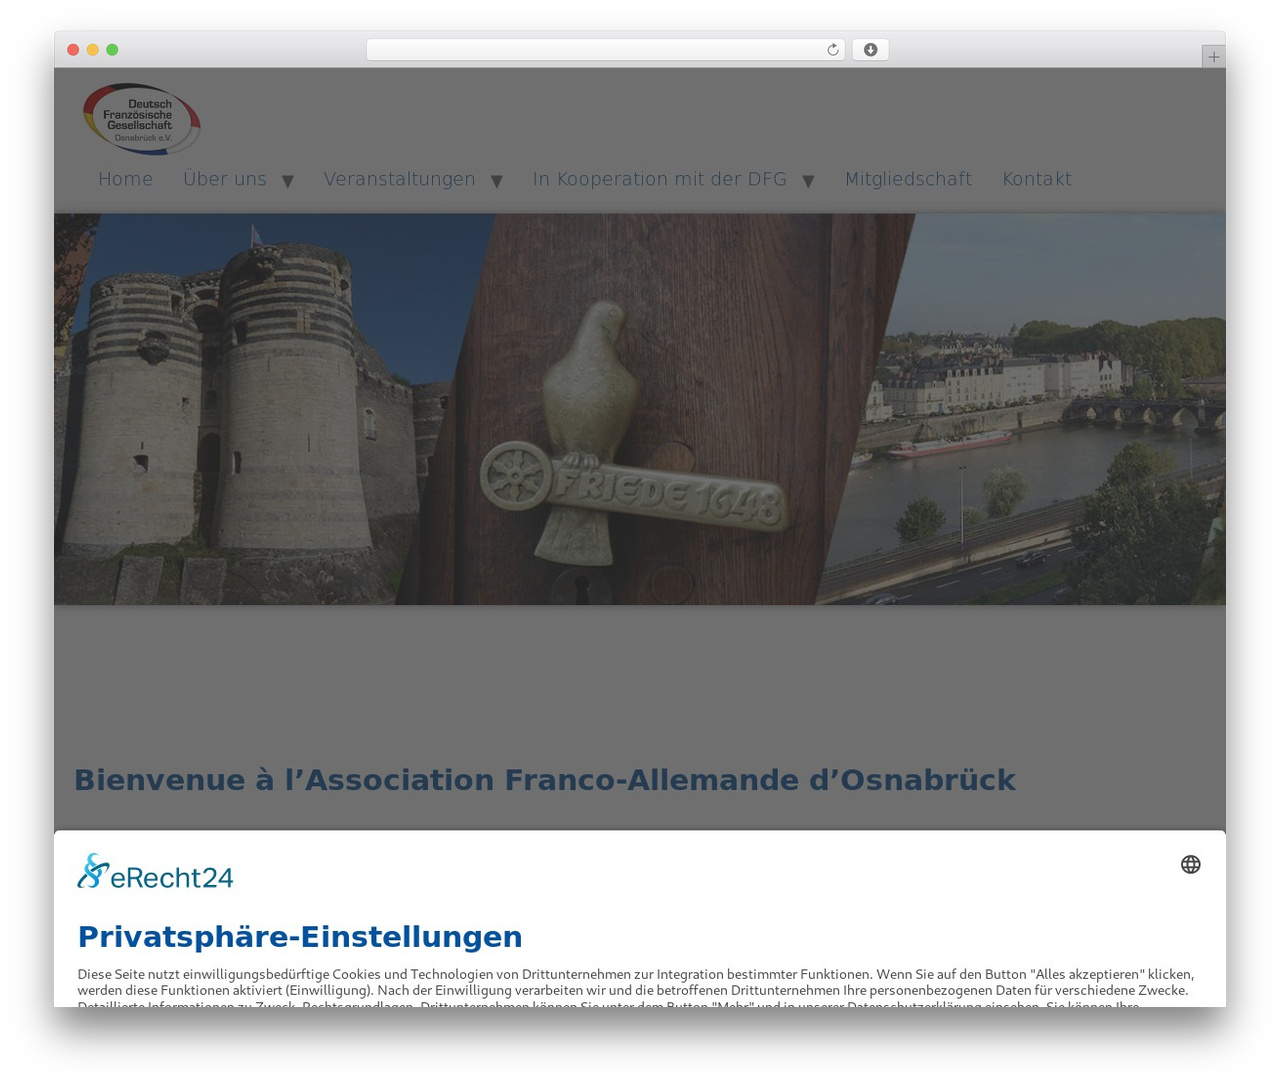This screenshot has height=1084, width=1280.
Task: Go to the Mitgliedschaft page
Action: point(908,179)
